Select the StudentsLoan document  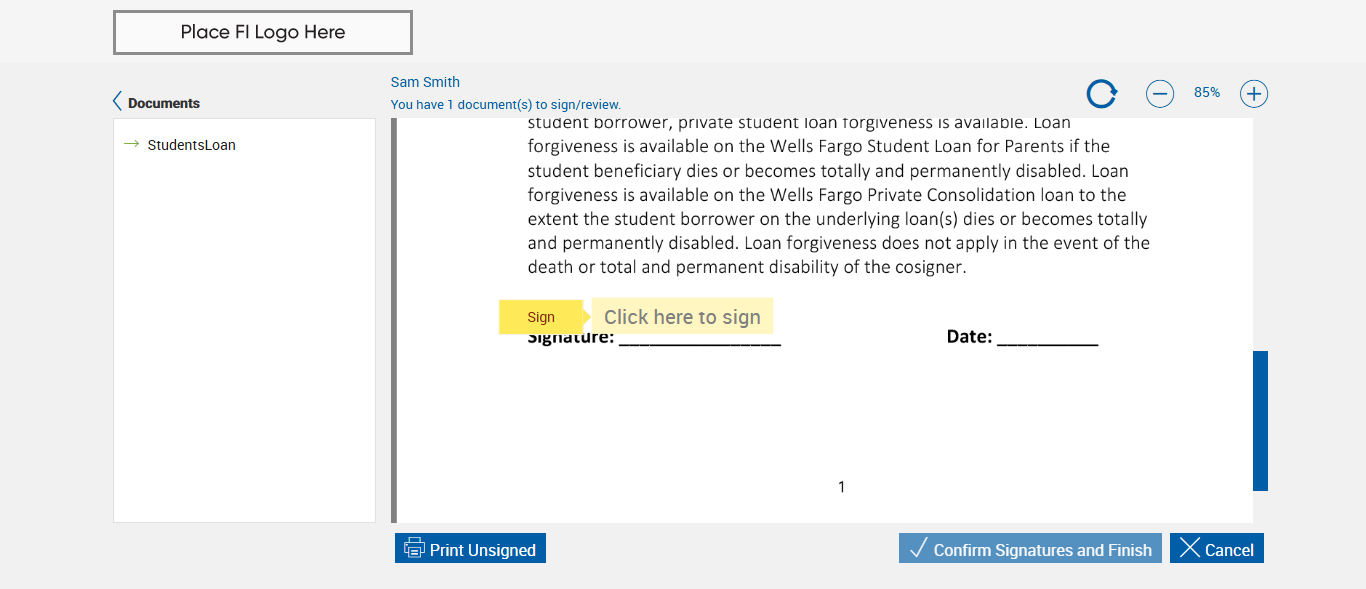(191, 145)
